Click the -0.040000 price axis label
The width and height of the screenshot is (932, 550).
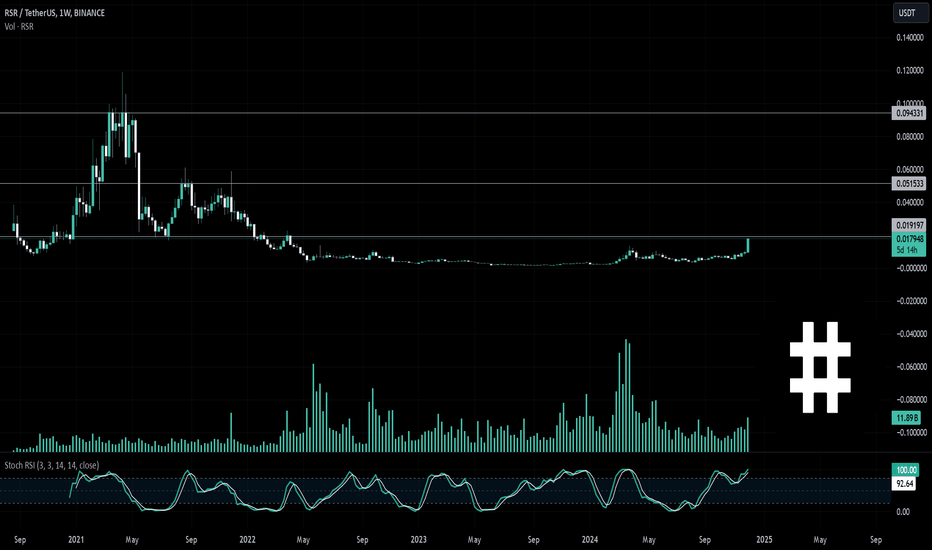(x=910, y=334)
